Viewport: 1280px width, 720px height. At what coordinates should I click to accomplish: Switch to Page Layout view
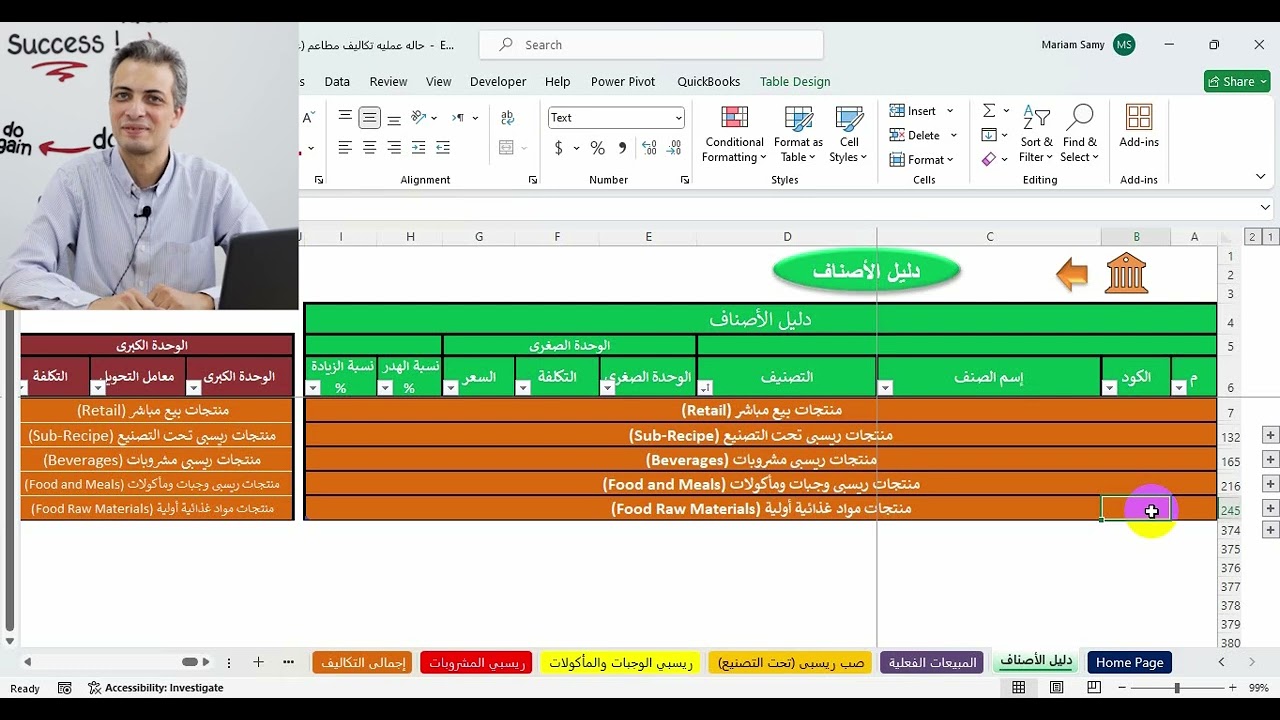point(1056,688)
